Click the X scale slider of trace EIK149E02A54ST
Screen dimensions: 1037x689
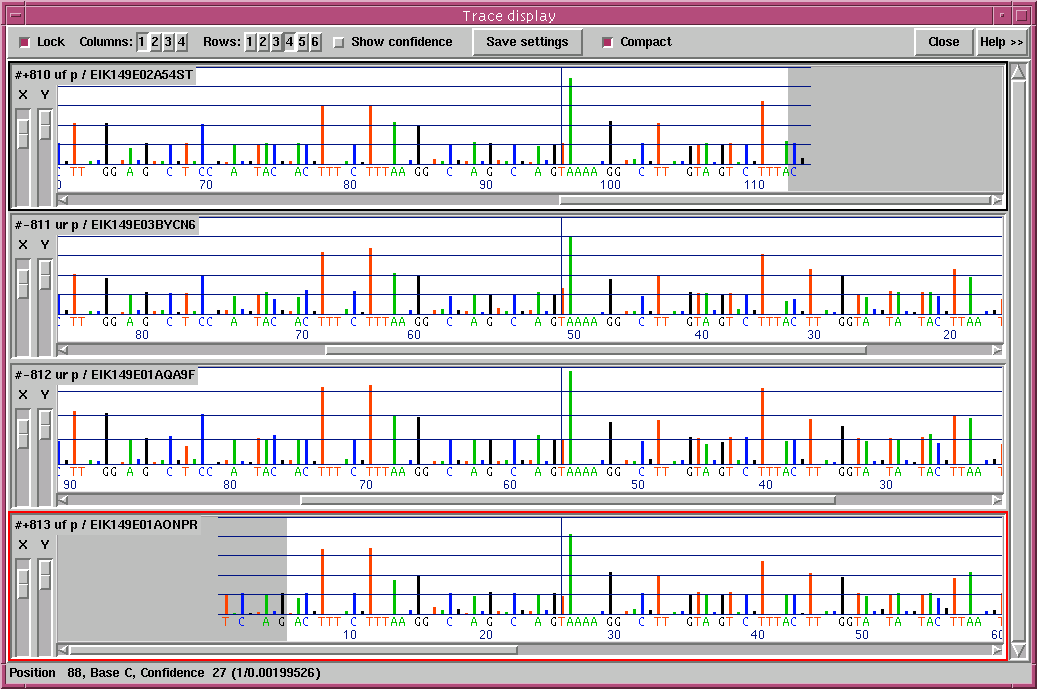tap(23, 135)
